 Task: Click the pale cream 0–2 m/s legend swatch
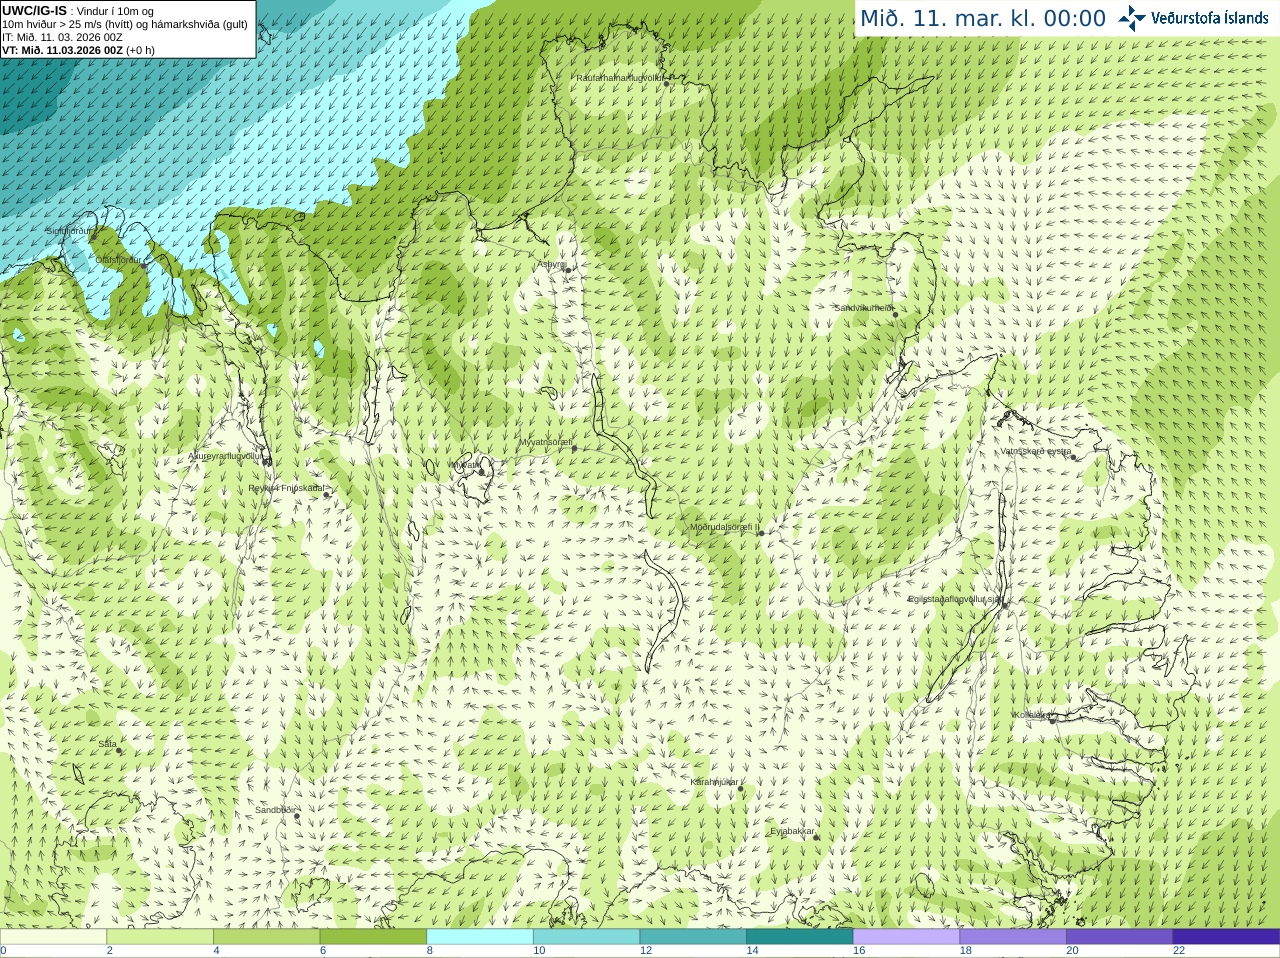53,937
